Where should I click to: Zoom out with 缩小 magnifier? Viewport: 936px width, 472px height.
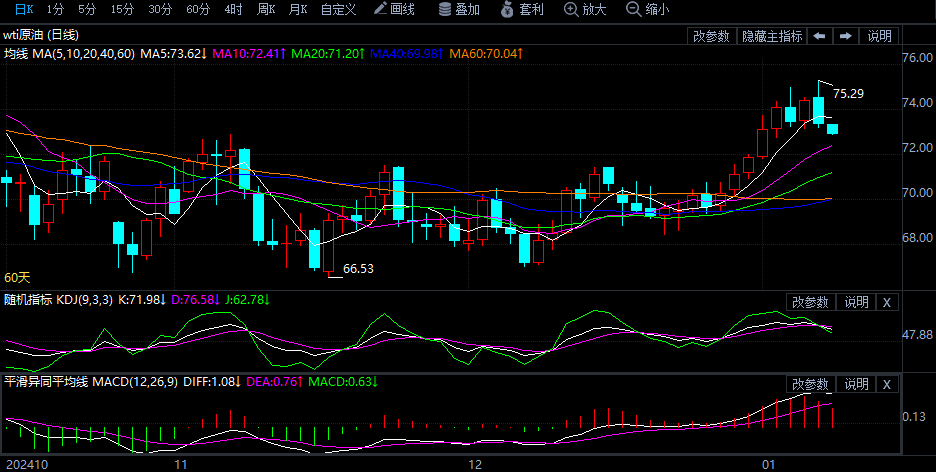pos(647,9)
